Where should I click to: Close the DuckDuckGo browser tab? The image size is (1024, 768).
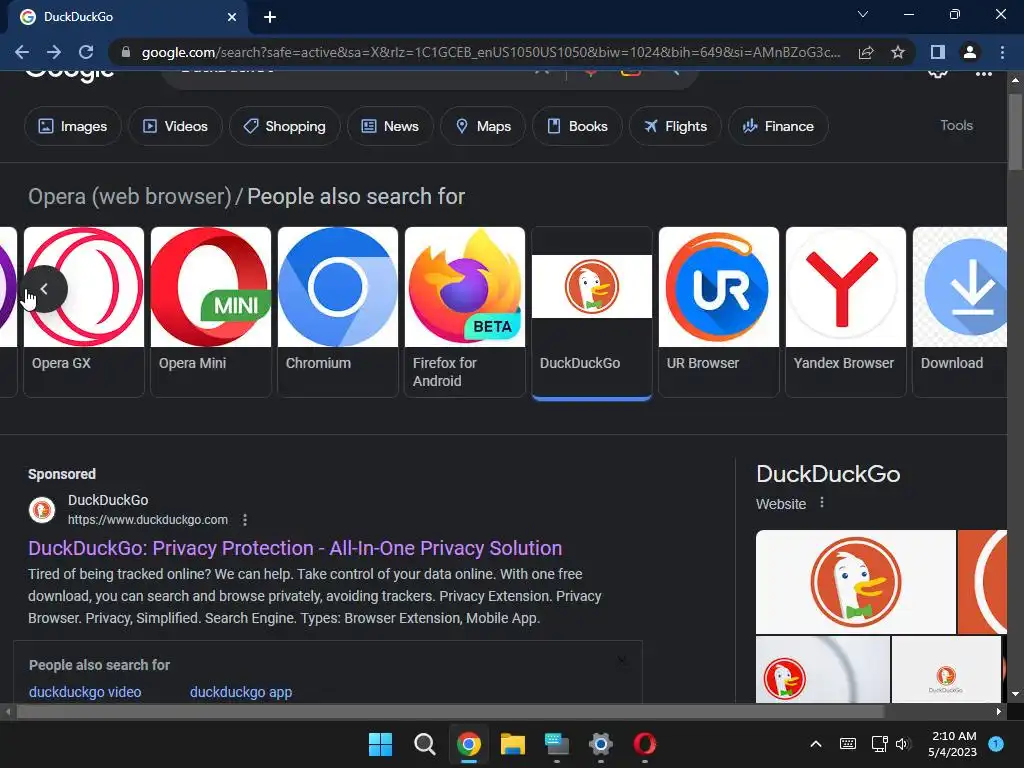pos(232,17)
